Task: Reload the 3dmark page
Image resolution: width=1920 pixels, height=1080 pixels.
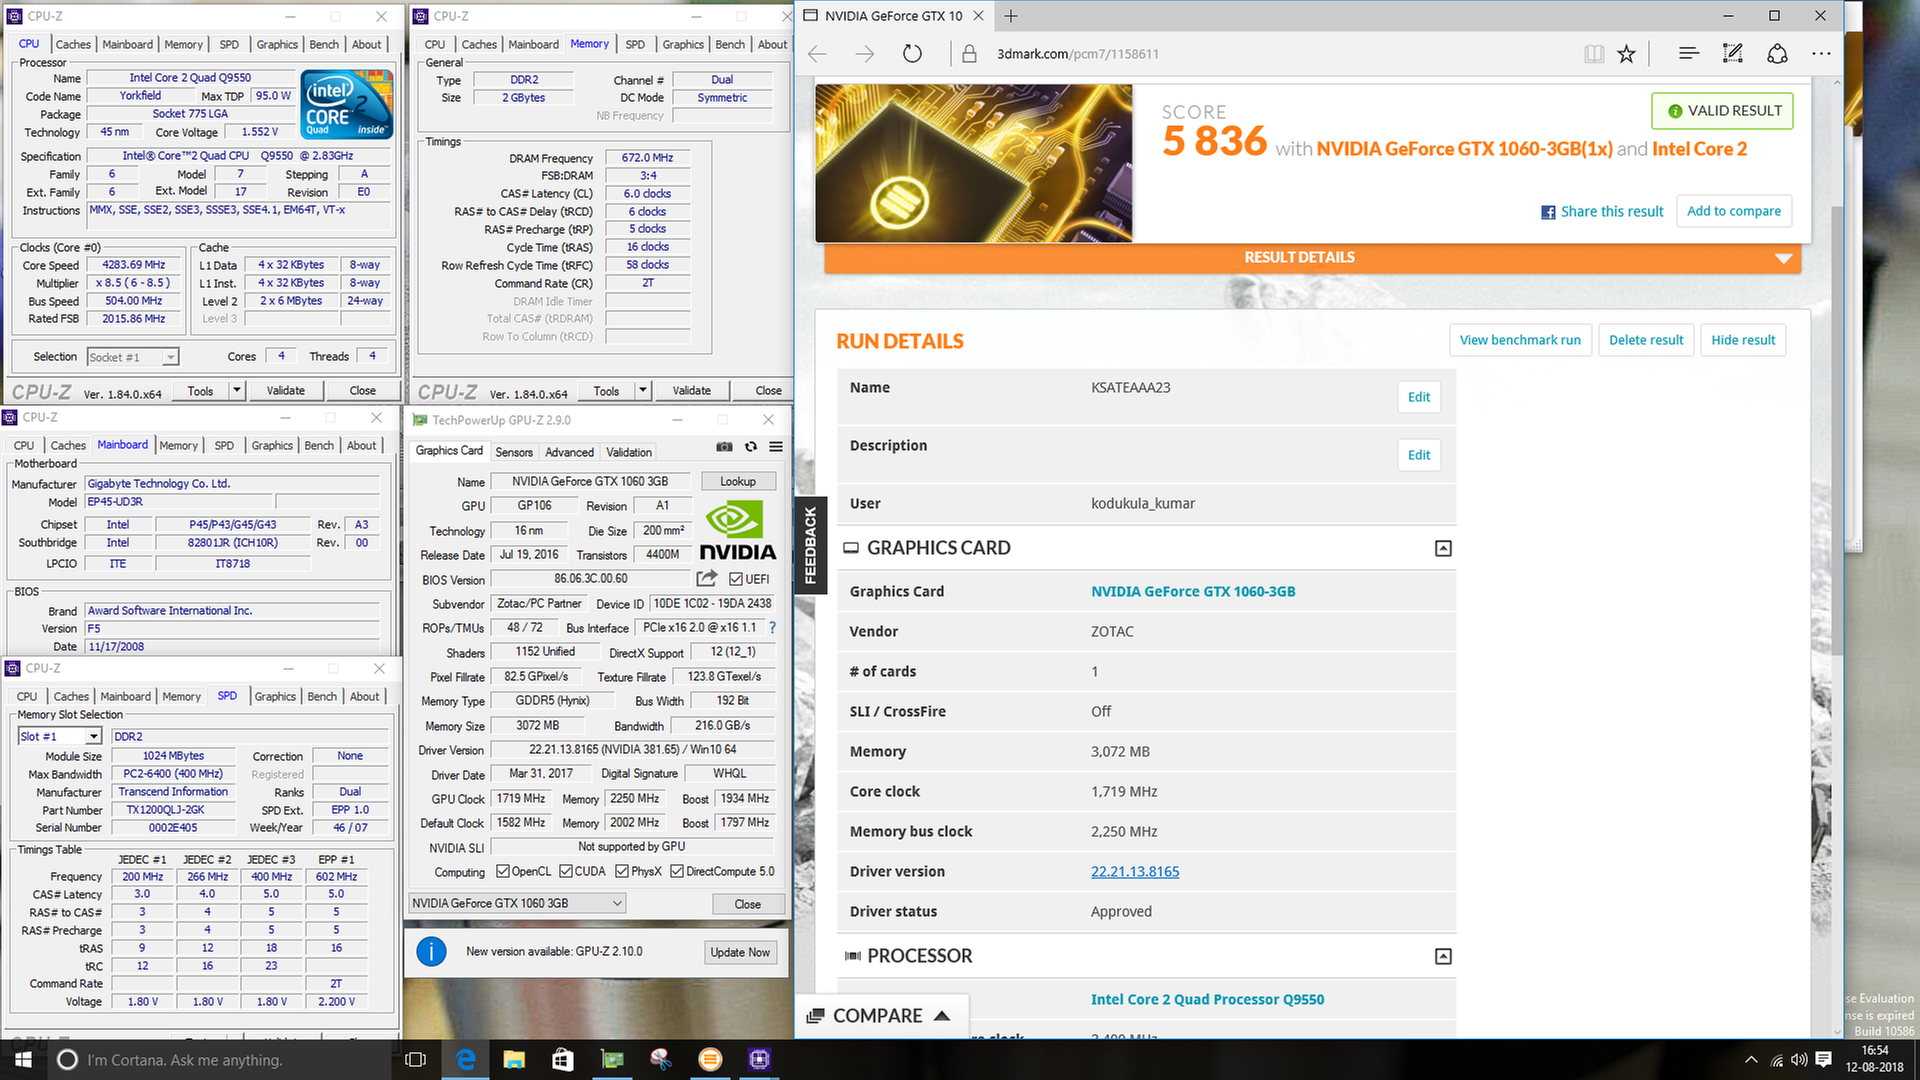Action: coord(912,54)
